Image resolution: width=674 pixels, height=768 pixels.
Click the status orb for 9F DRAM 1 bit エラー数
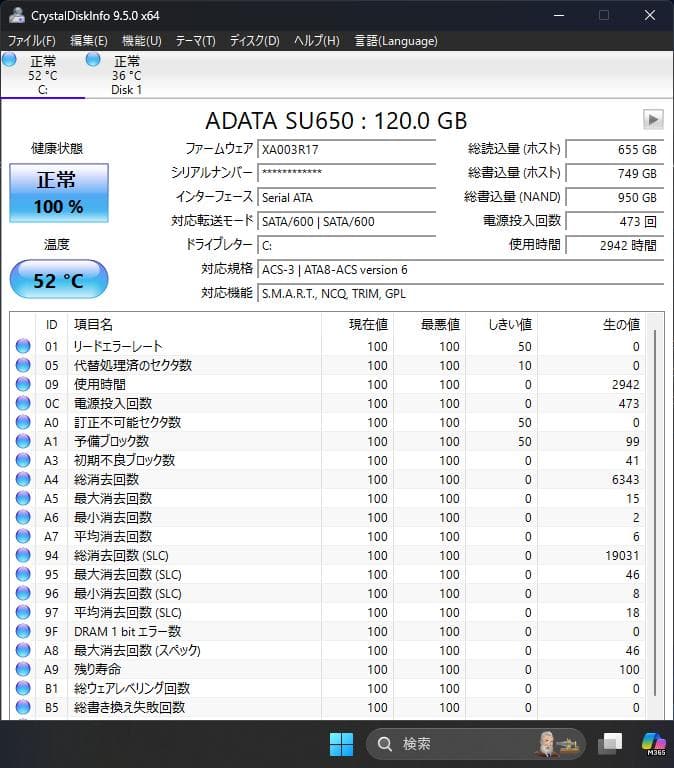[x=23, y=631]
